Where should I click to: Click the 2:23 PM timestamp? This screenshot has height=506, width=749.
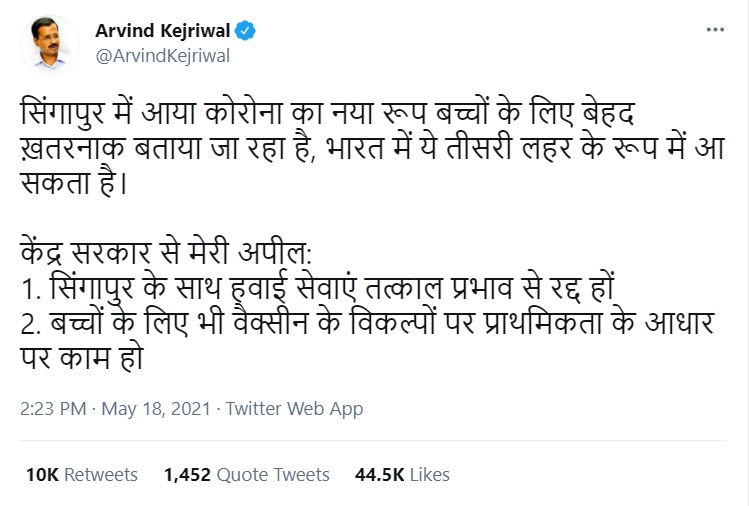52,408
